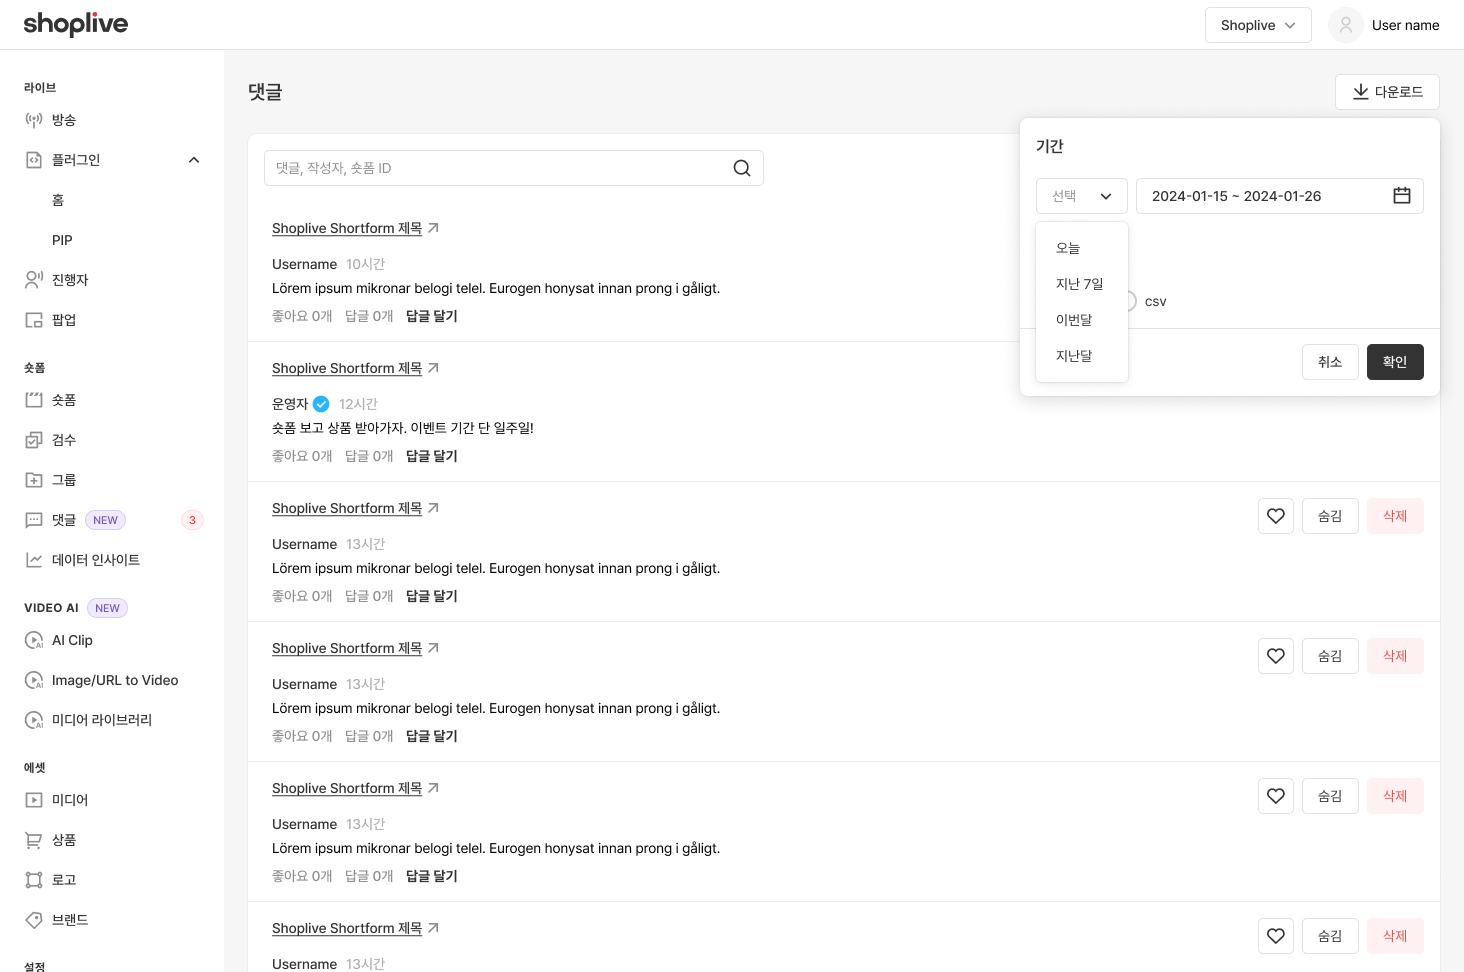The width and height of the screenshot is (1464, 972).
Task: Click the shoplive logo
Action: click(x=76, y=24)
